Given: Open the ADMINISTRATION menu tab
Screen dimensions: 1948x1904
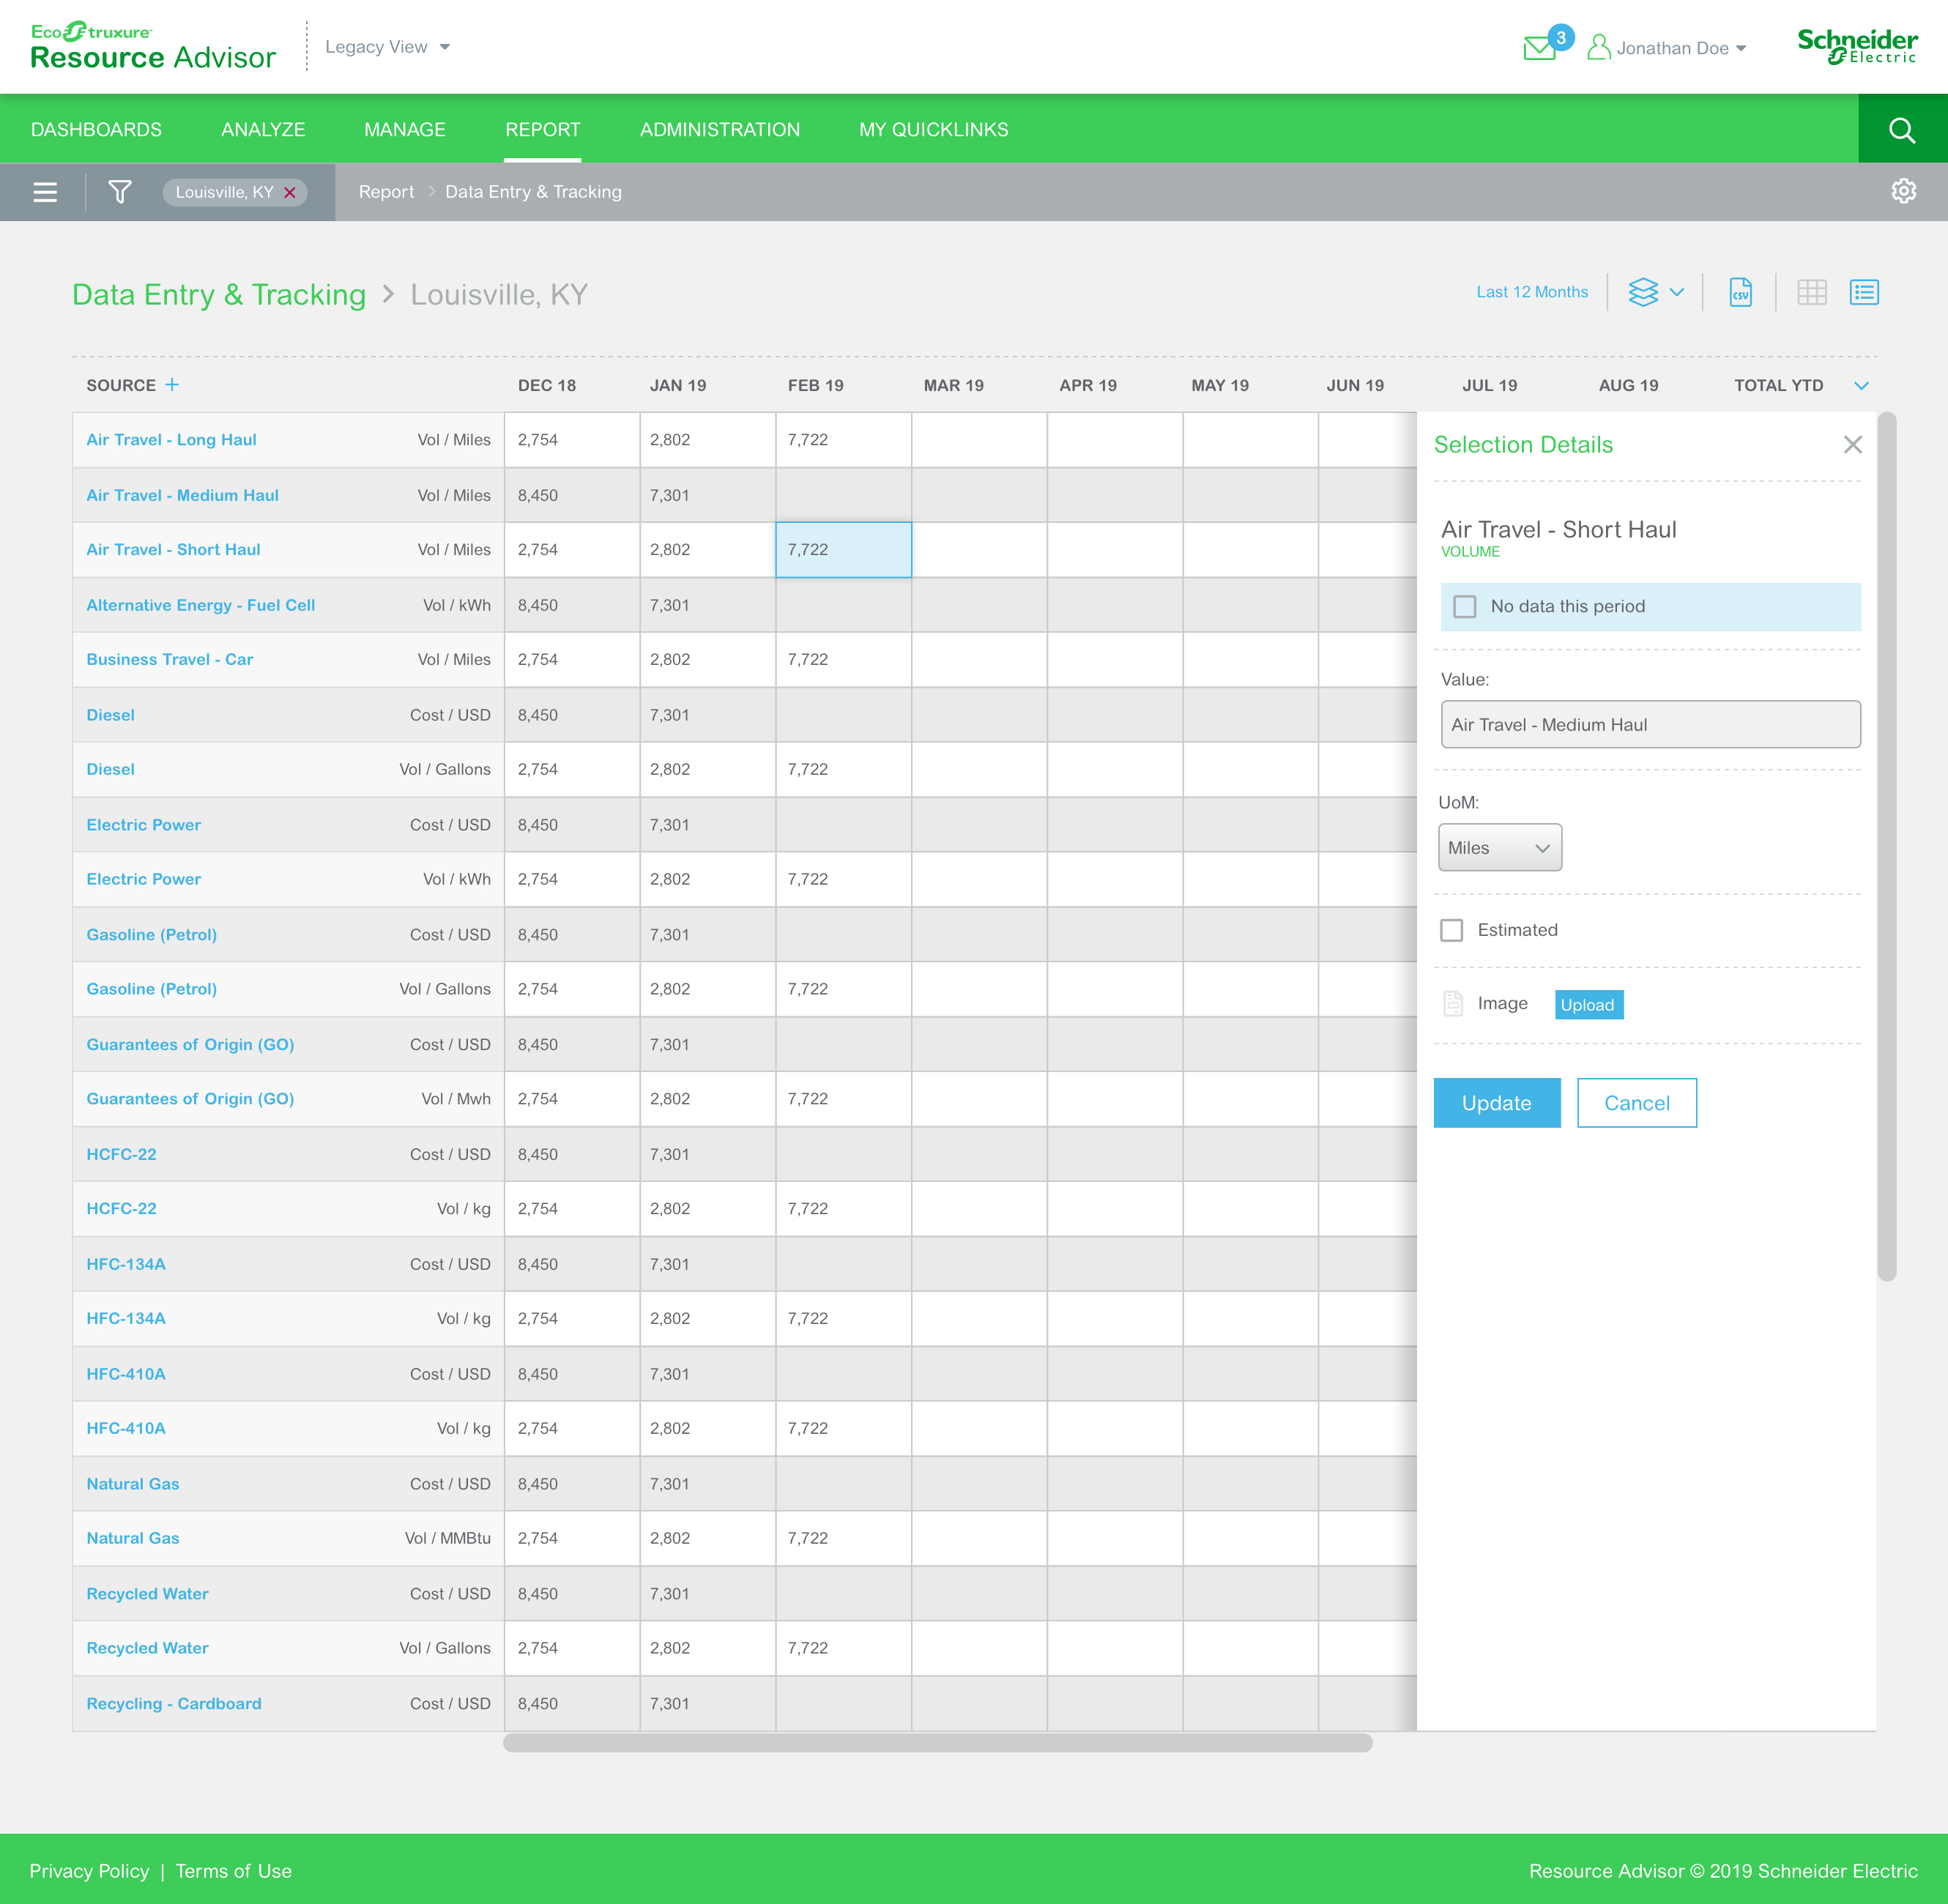Looking at the screenshot, I should (720, 130).
